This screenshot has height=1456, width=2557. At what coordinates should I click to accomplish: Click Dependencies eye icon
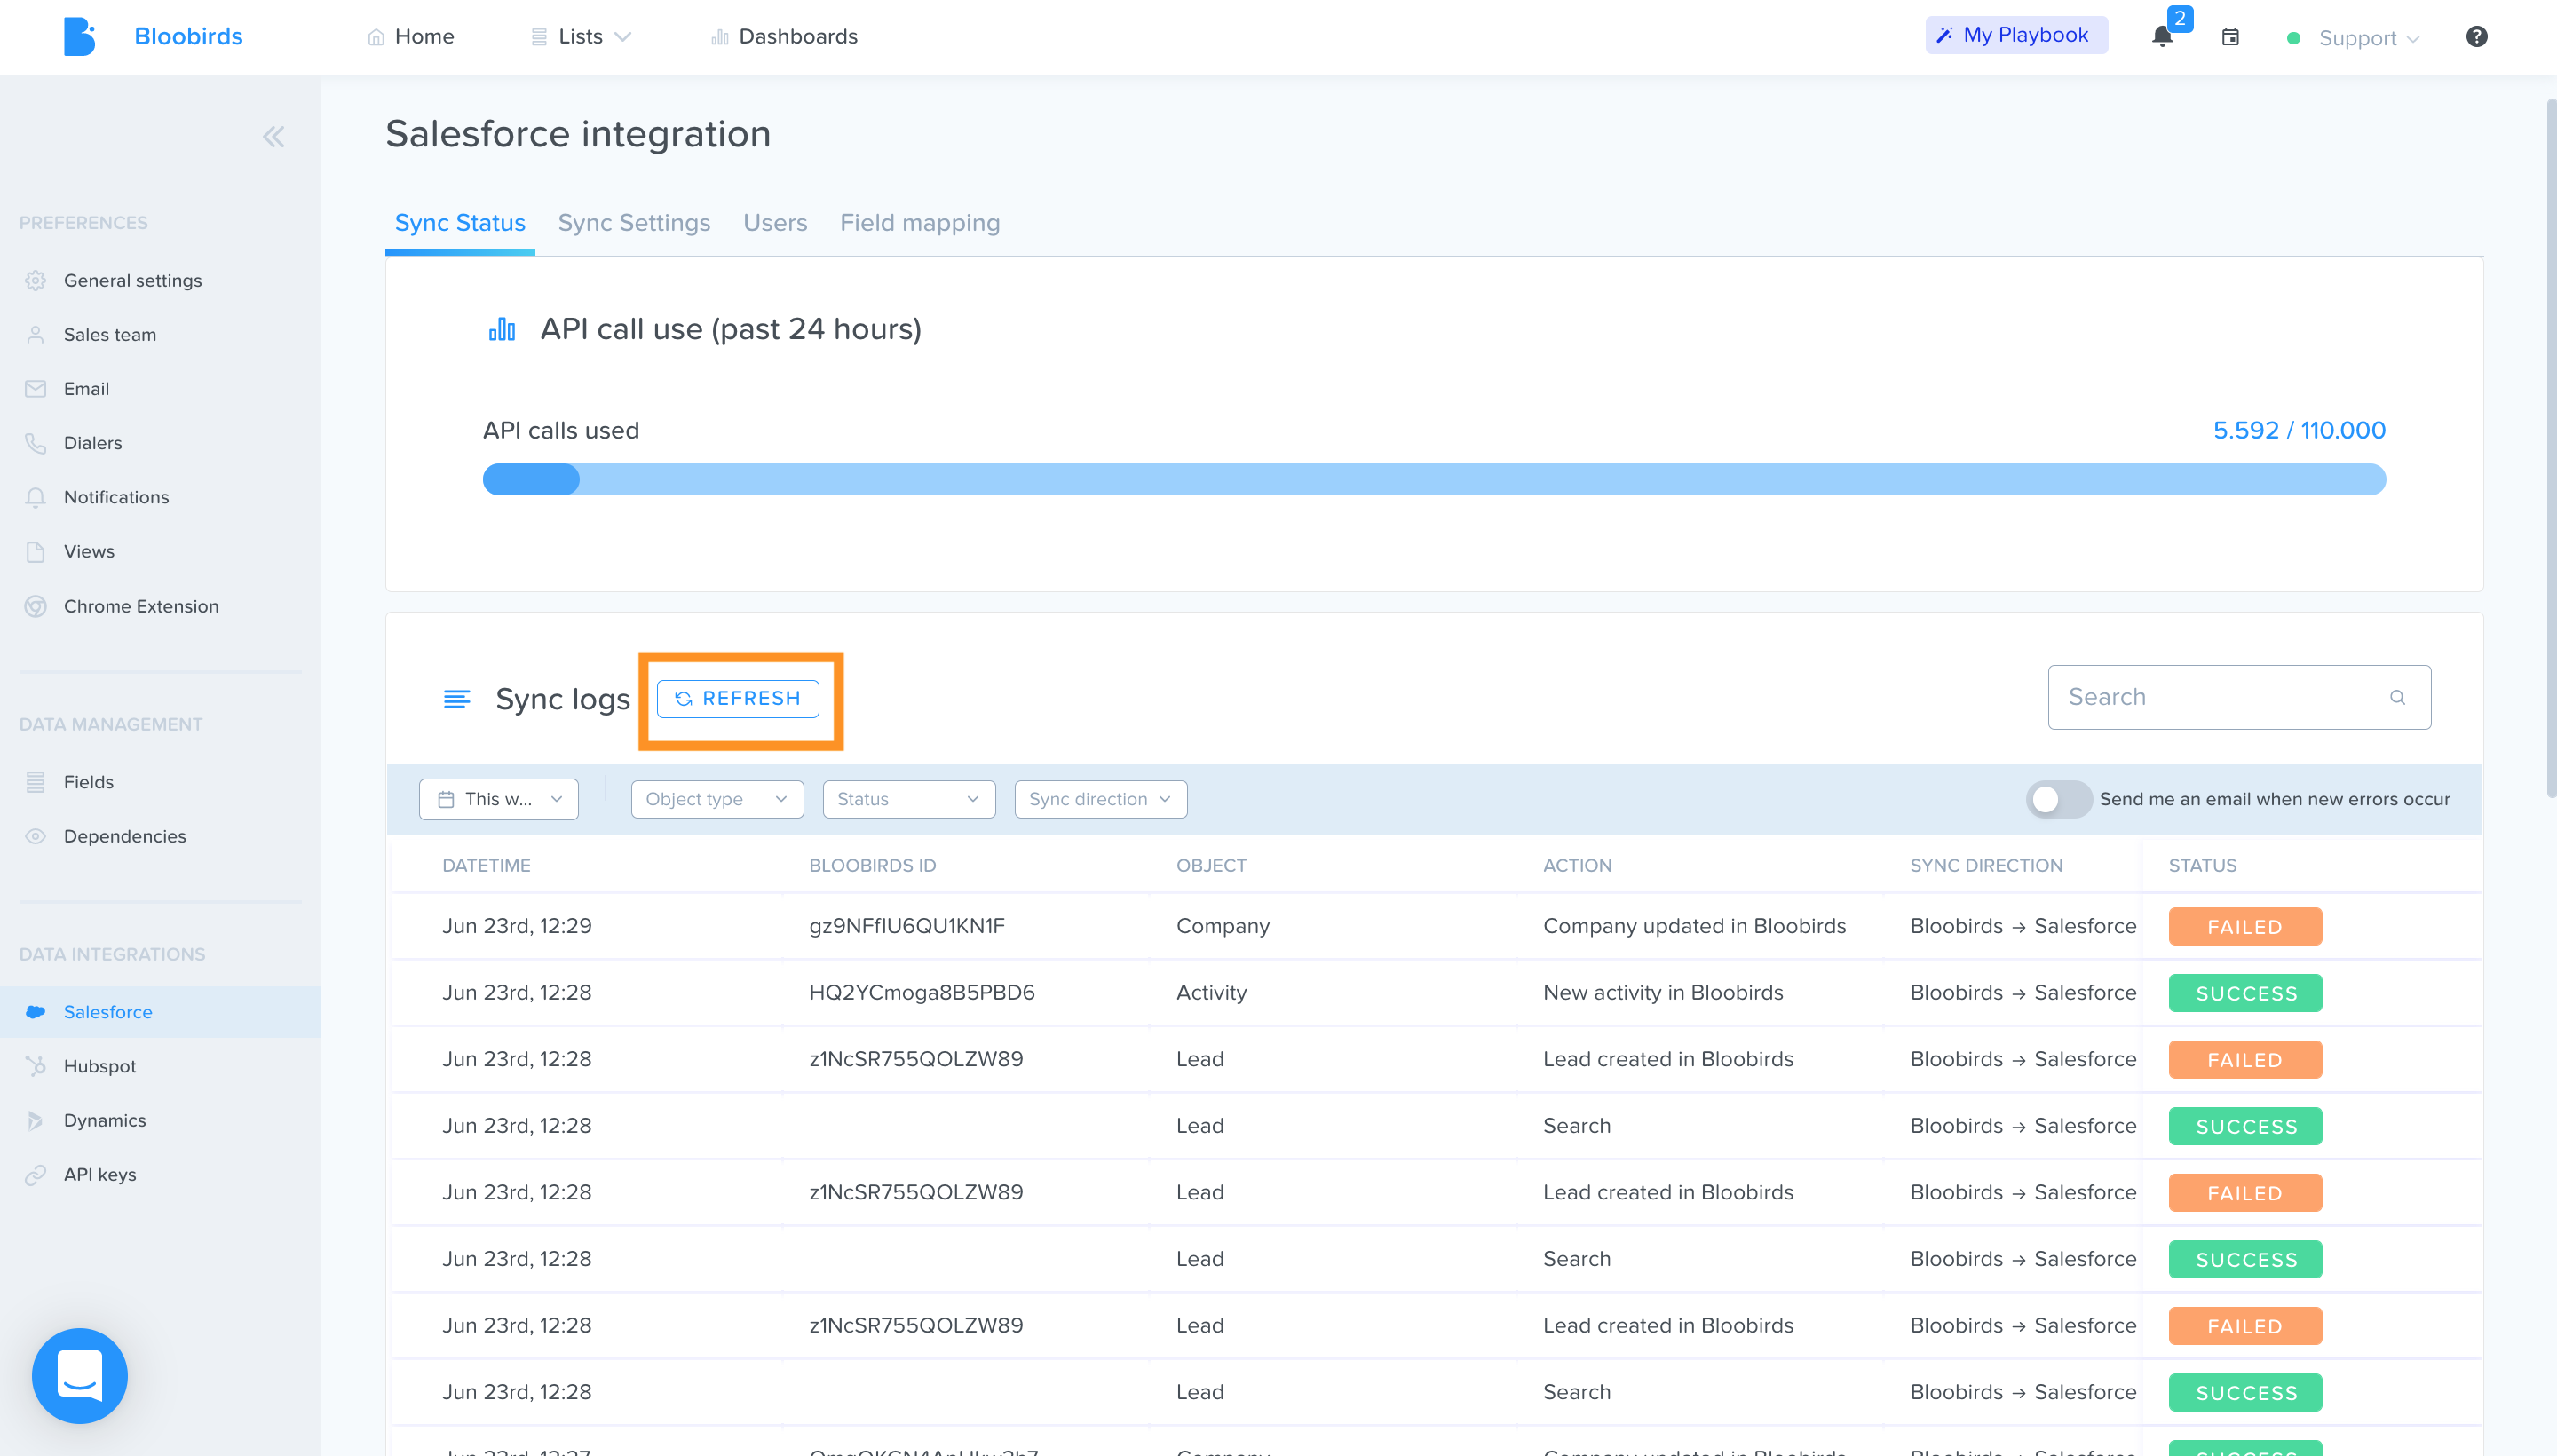click(36, 836)
